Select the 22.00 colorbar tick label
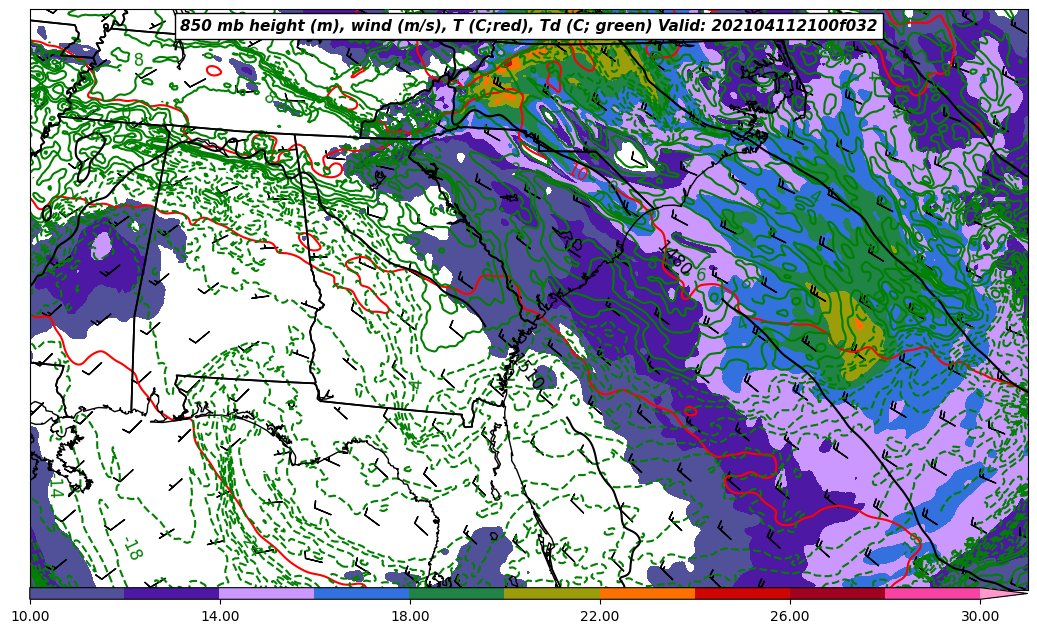Screen dimensions: 1037x633 click(x=600, y=616)
